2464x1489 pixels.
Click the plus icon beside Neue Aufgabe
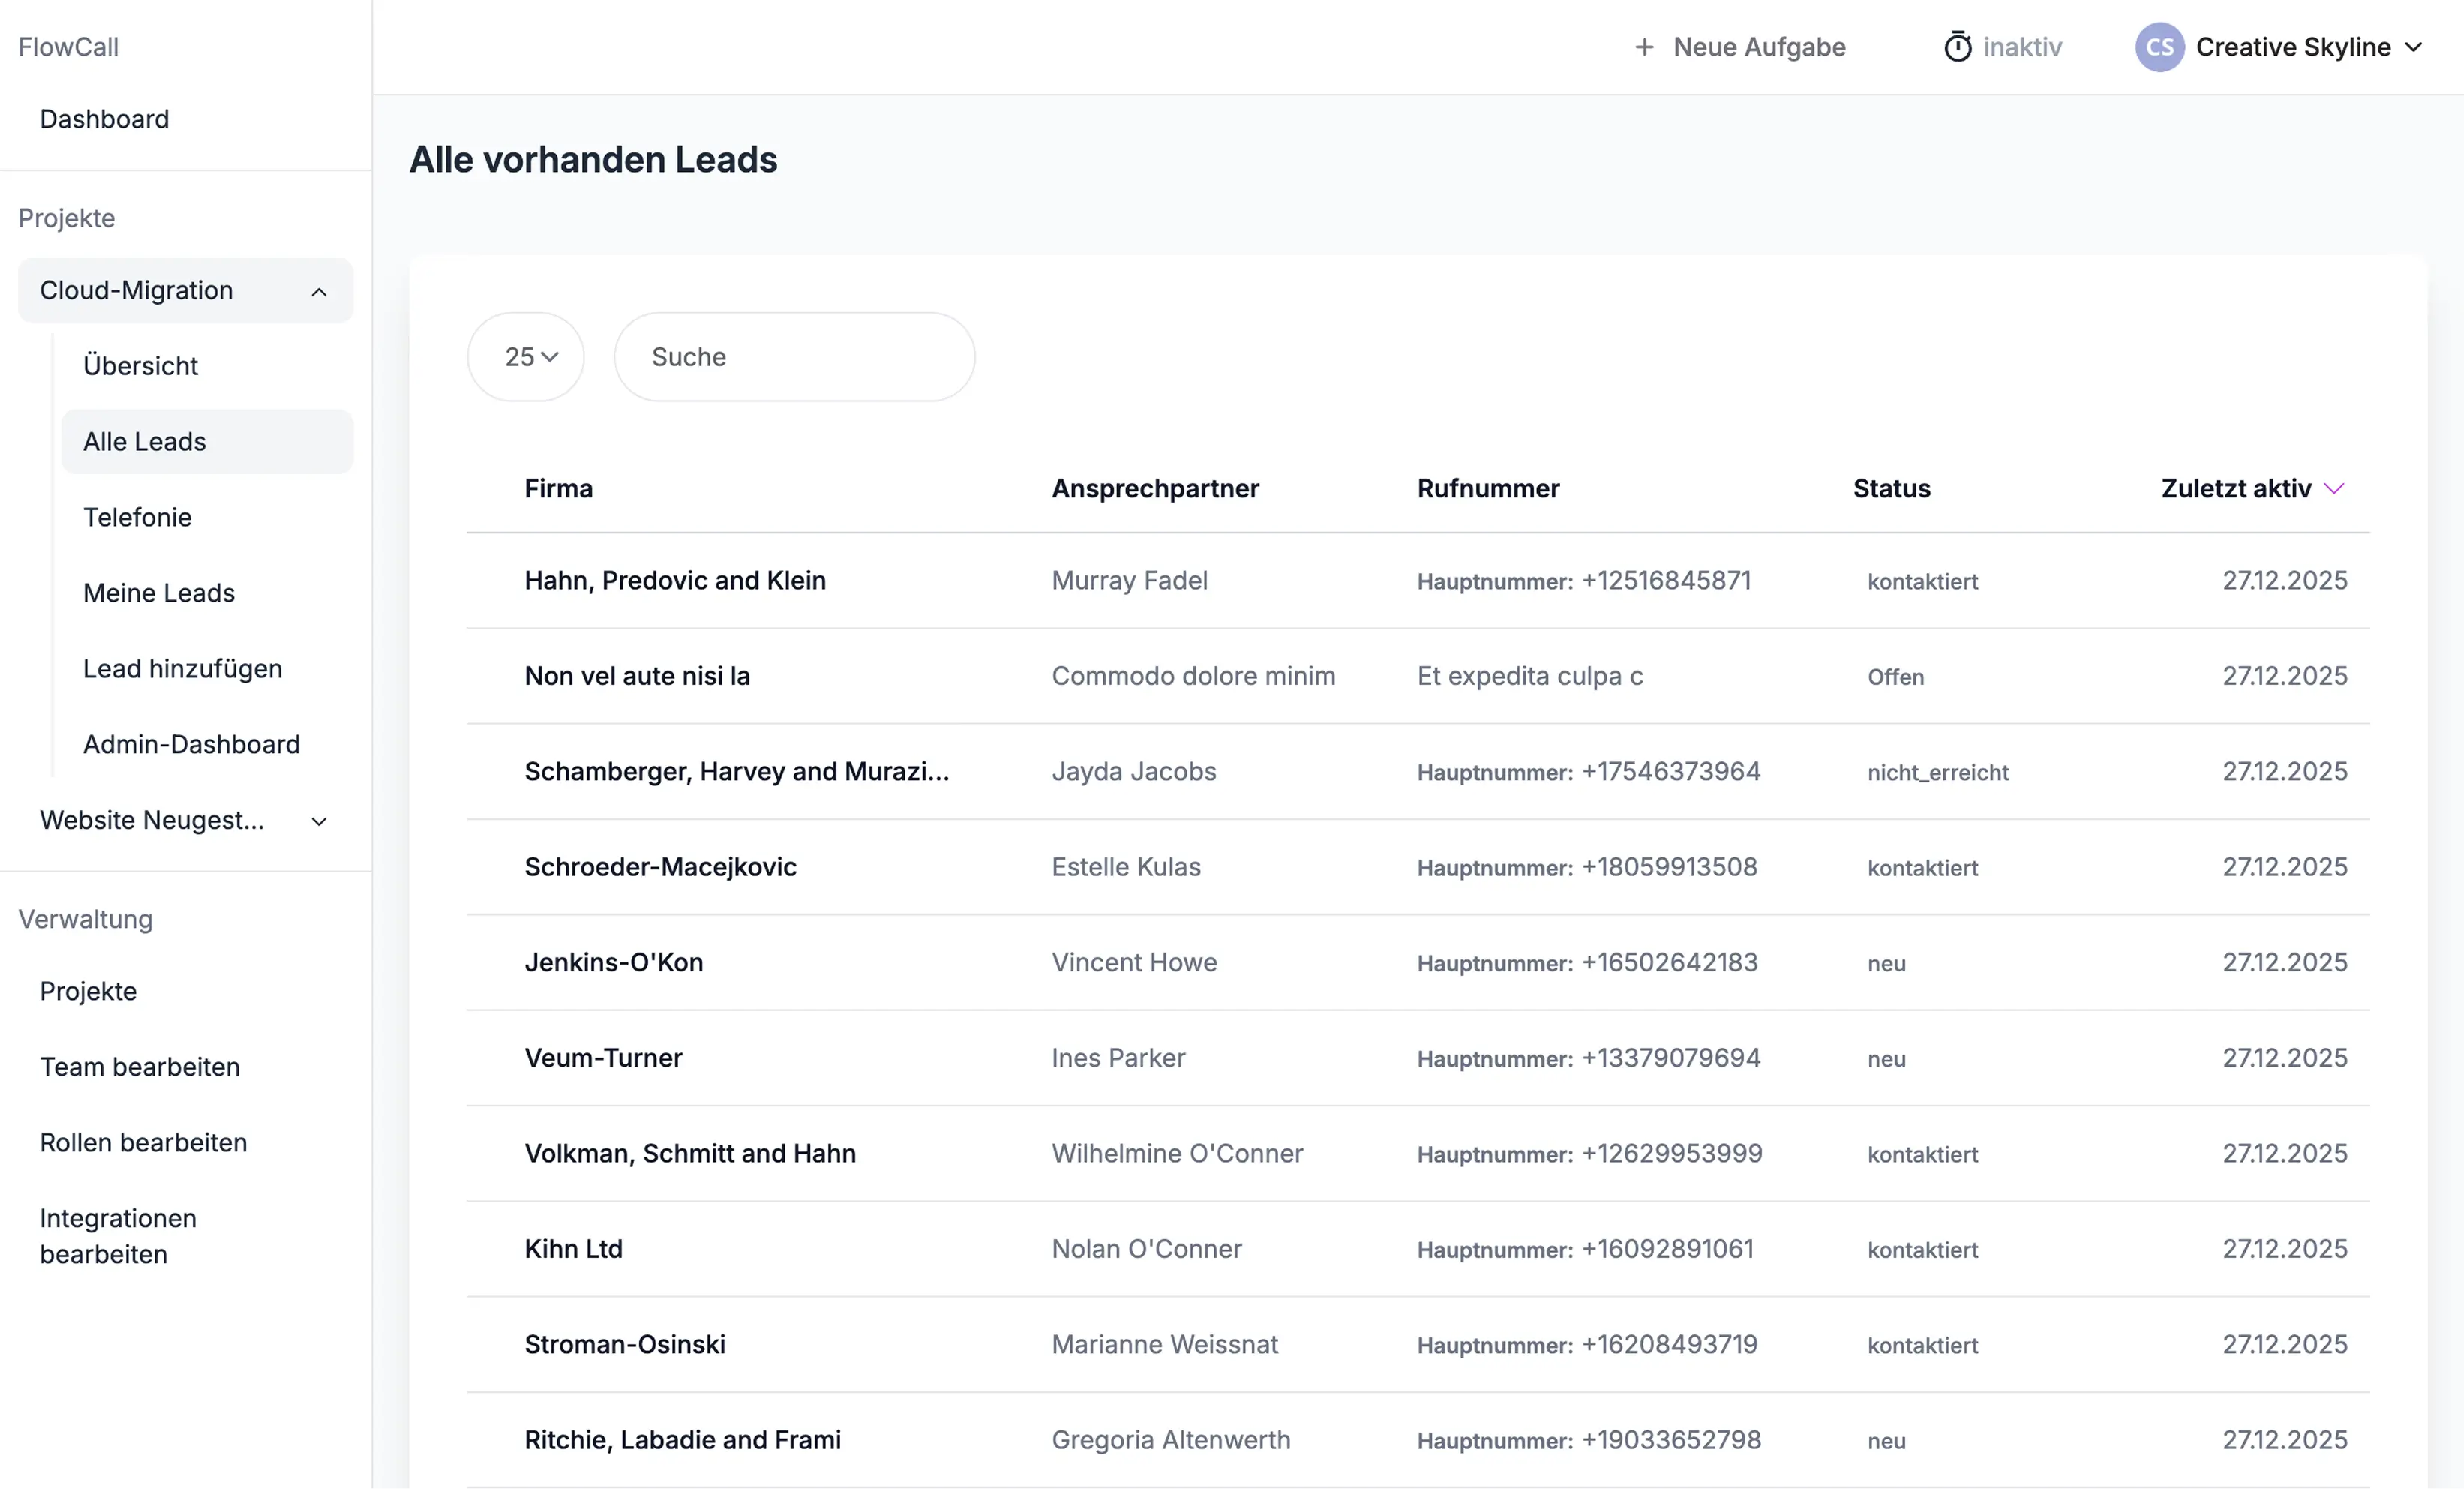click(1644, 47)
